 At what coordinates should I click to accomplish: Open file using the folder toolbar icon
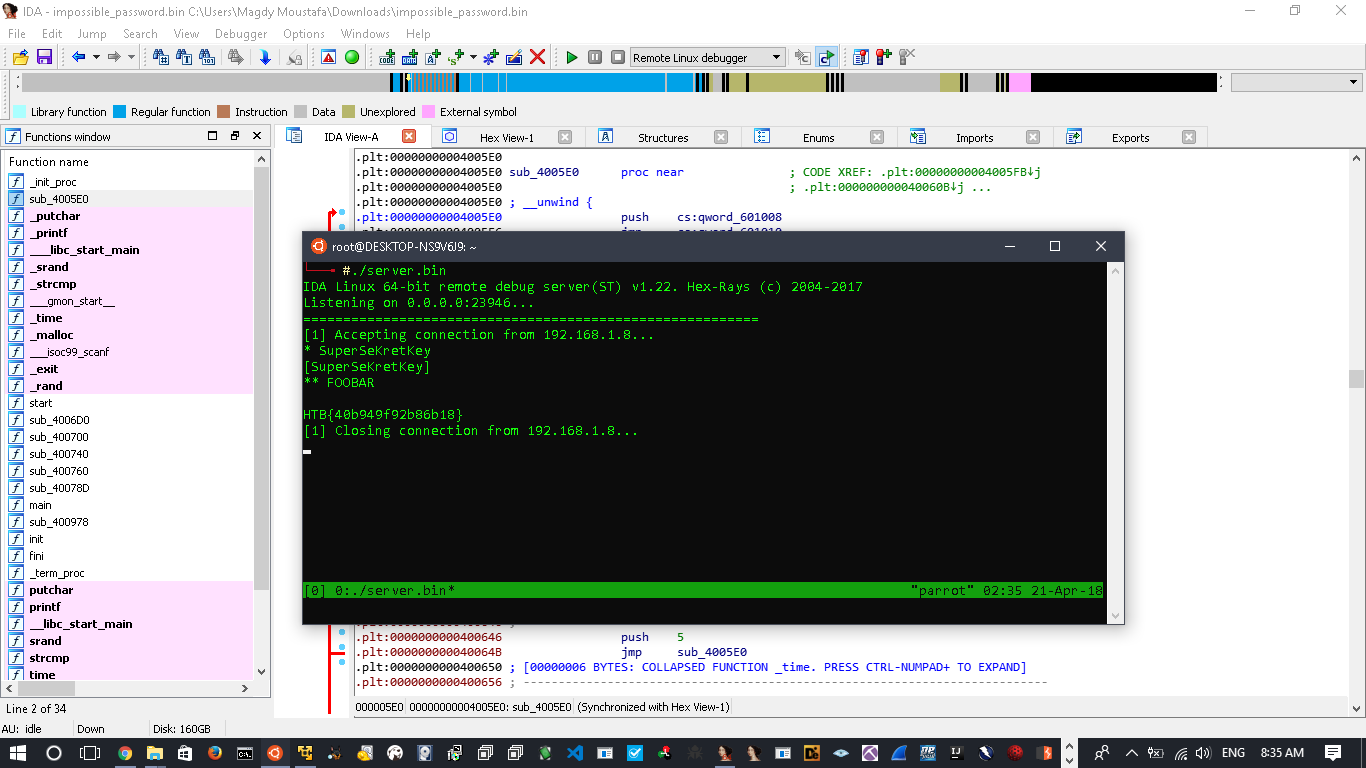point(19,57)
